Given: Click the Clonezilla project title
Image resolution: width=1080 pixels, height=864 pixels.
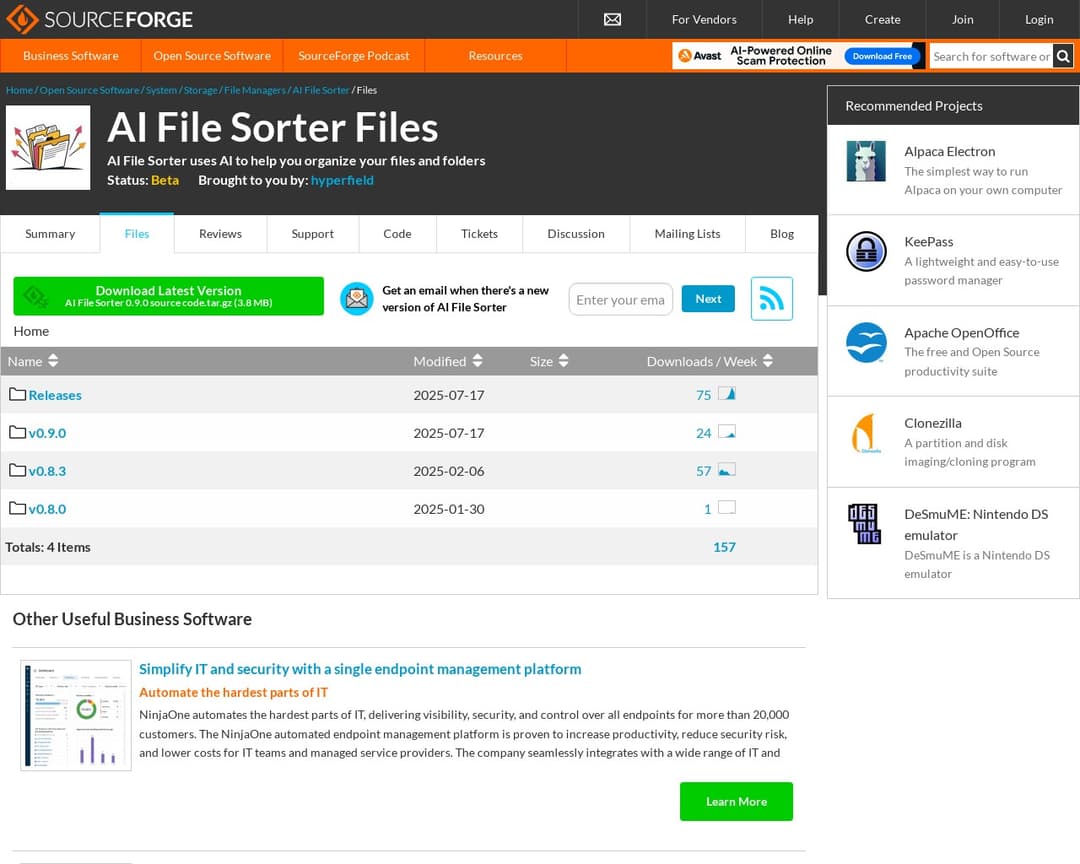Looking at the screenshot, I should pos(933,423).
